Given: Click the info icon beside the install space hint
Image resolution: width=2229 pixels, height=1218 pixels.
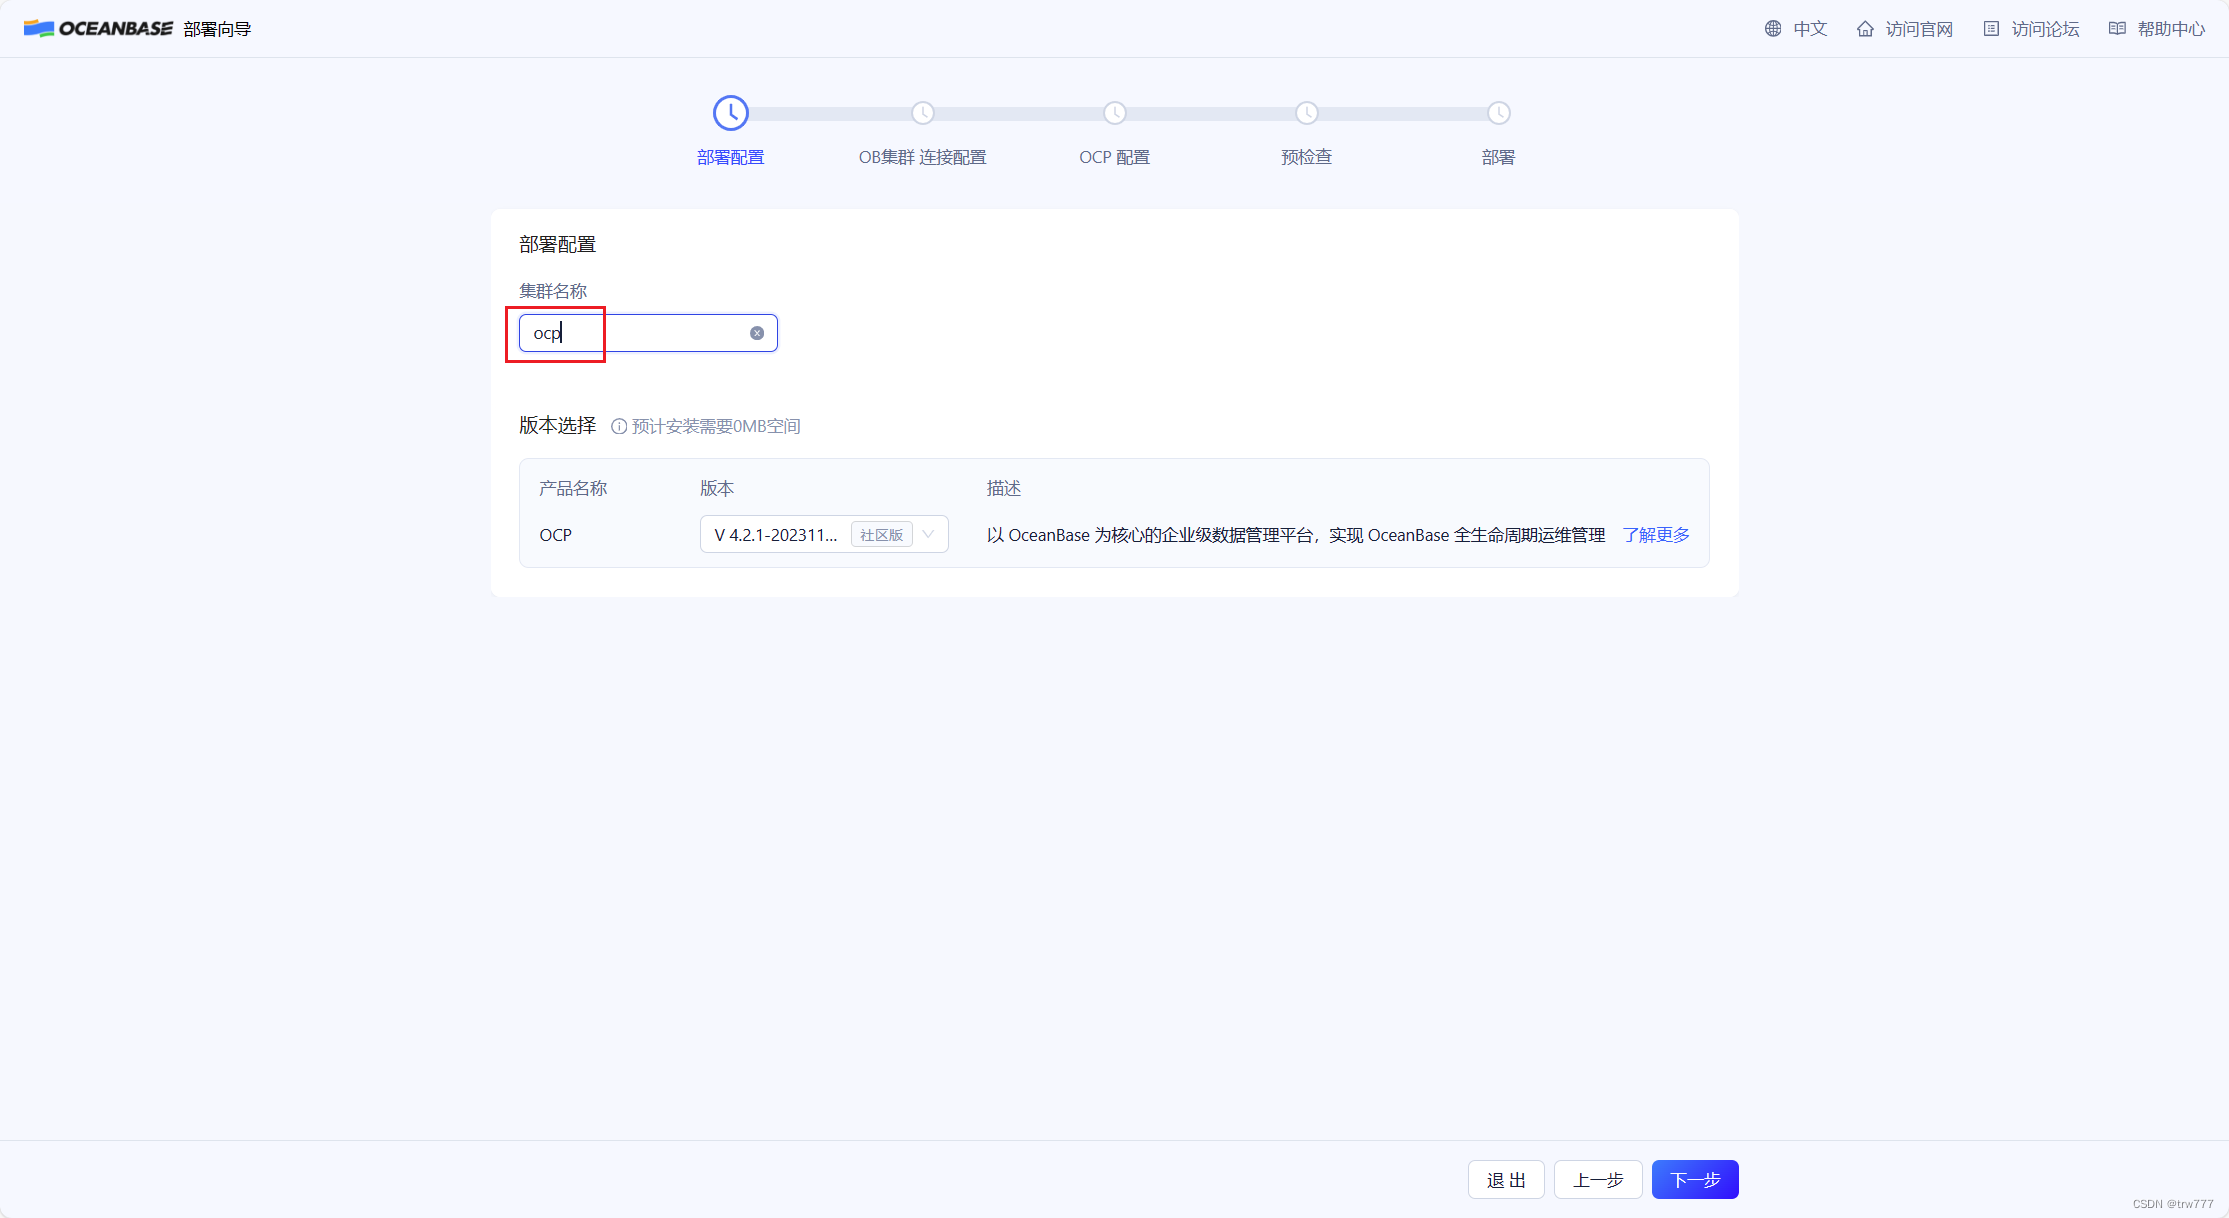Looking at the screenshot, I should [x=619, y=427].
